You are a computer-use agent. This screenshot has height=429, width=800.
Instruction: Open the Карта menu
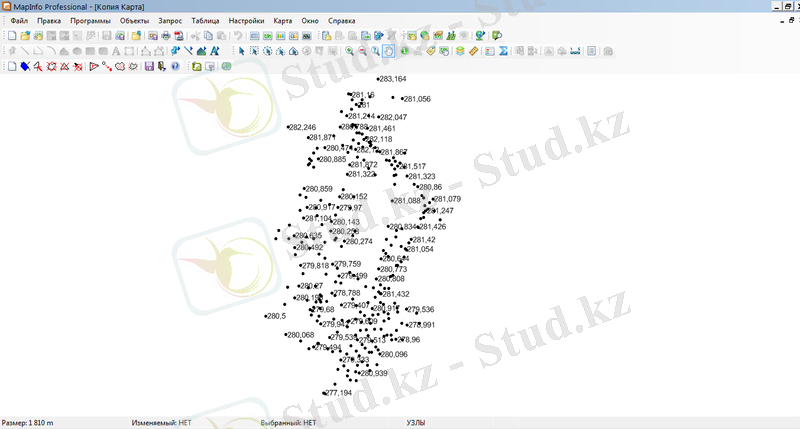pos(283,21)
